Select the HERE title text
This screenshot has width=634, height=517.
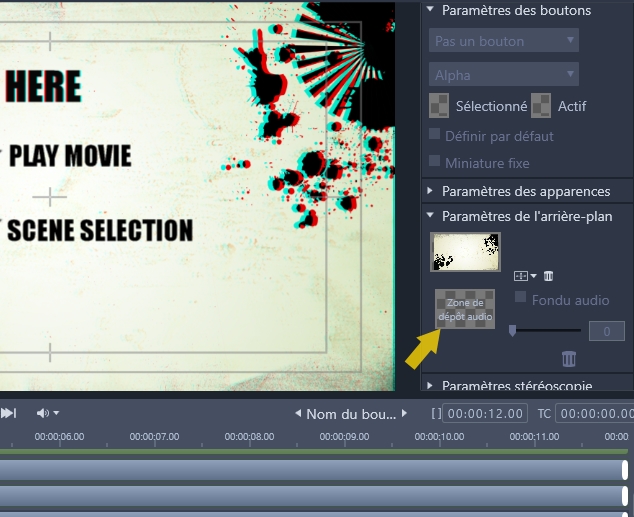point(43,86)
